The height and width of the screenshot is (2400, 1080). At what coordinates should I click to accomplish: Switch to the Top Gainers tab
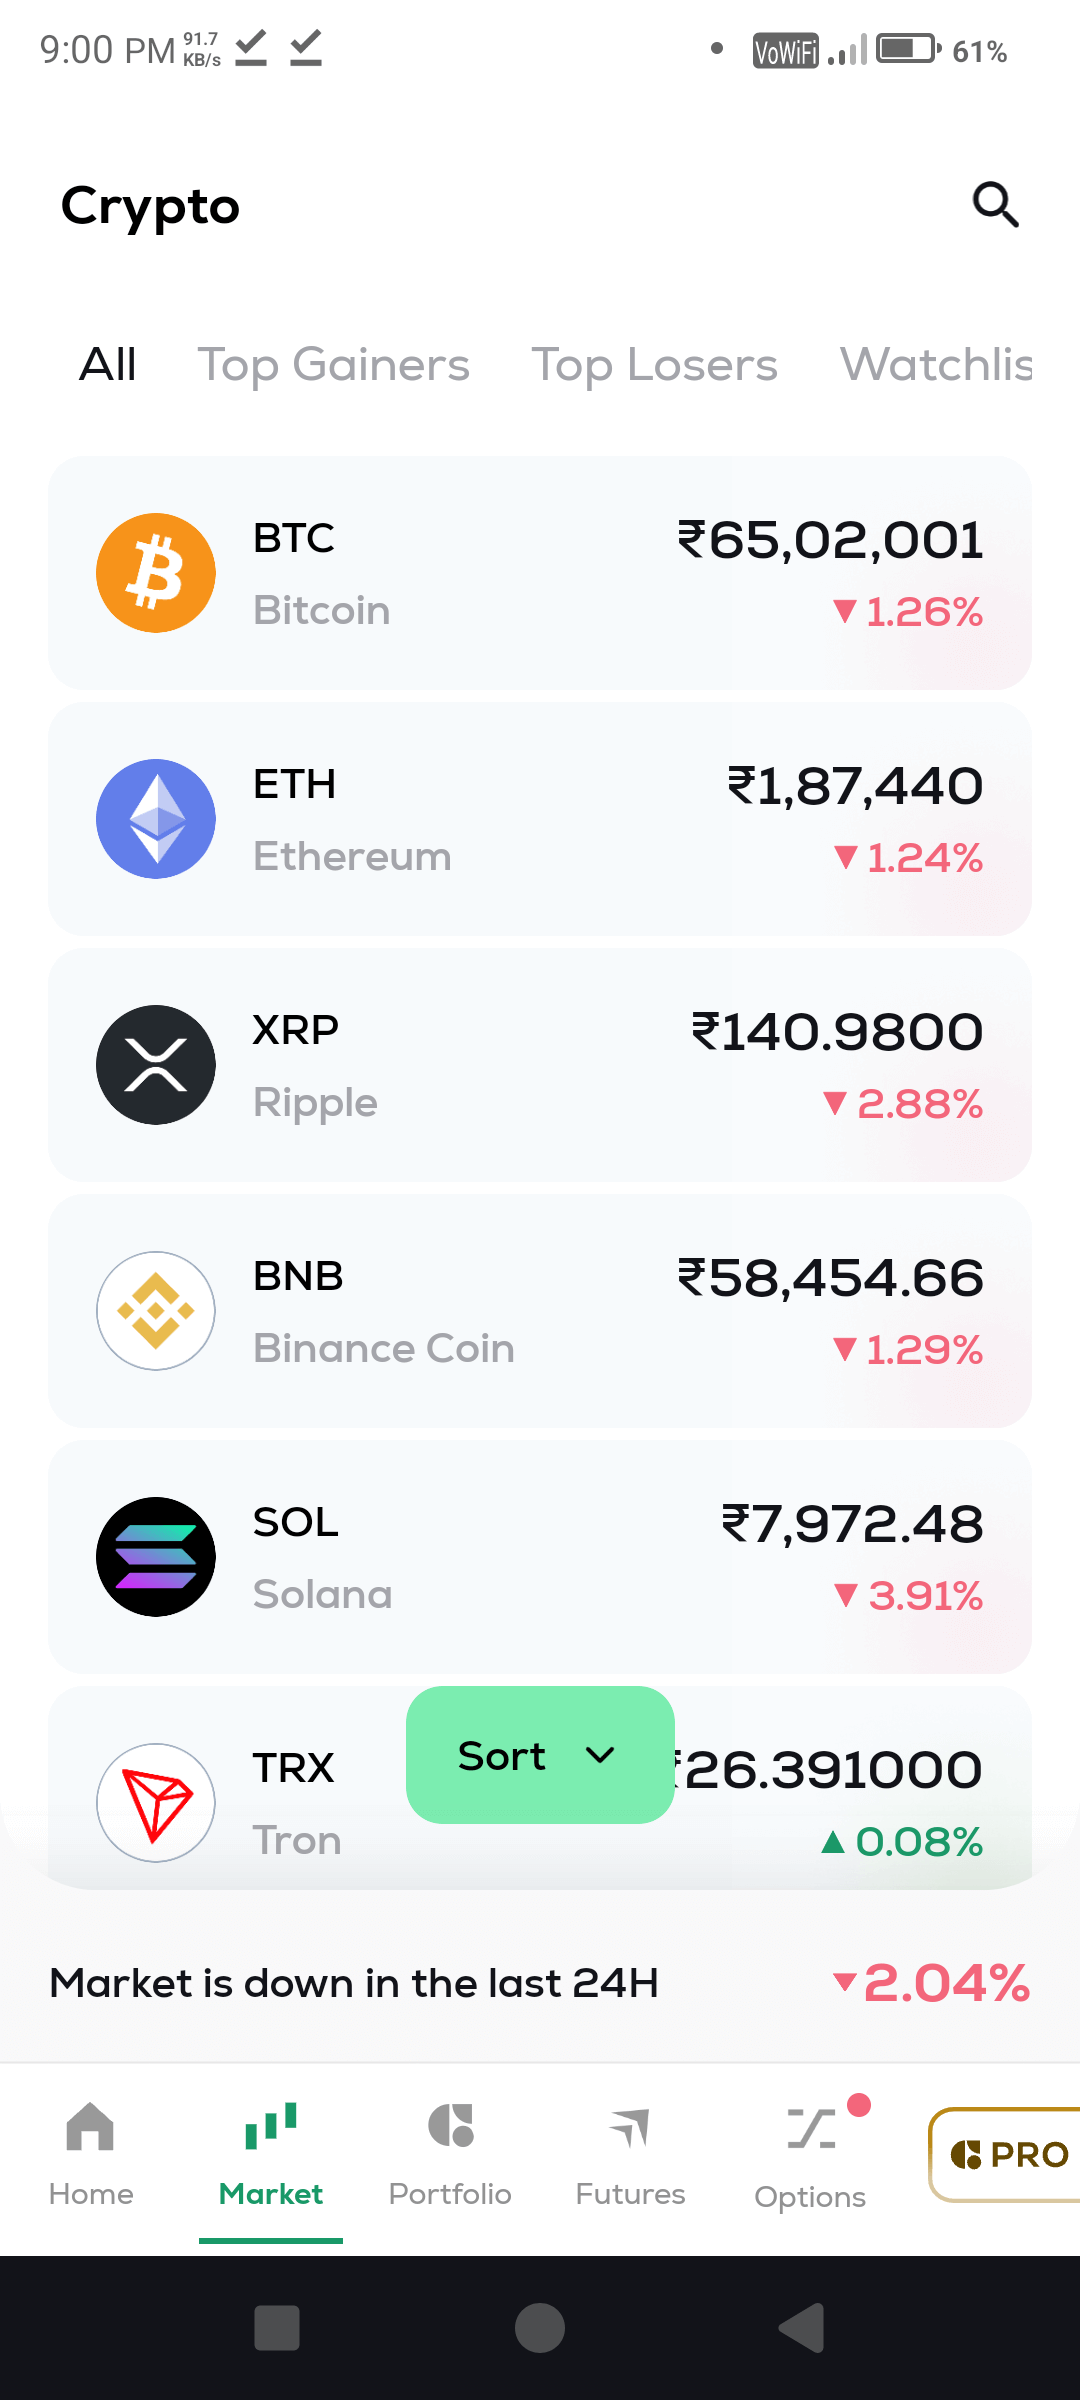pyautogui.click(x=333, y=365)
